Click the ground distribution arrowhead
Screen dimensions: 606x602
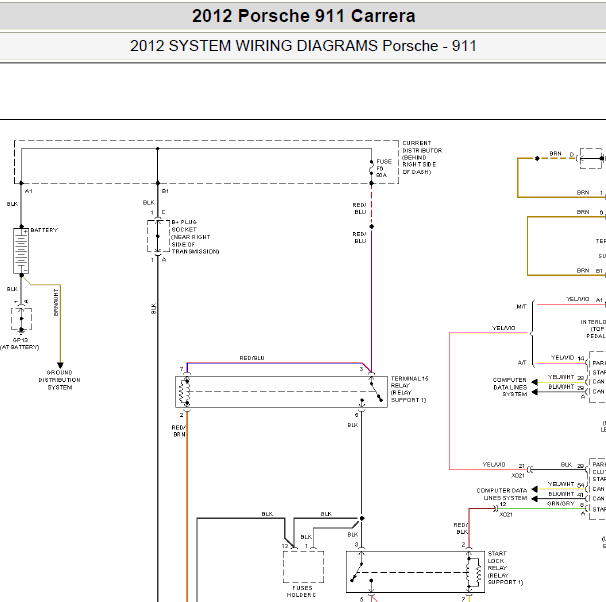click(x=60, y=365)
